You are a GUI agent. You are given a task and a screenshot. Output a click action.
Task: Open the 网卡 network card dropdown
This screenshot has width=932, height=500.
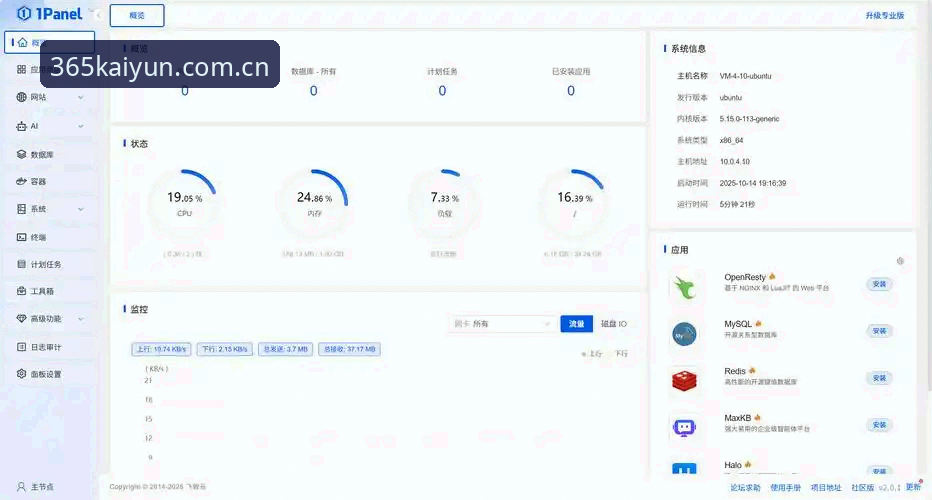pos(502,324)
